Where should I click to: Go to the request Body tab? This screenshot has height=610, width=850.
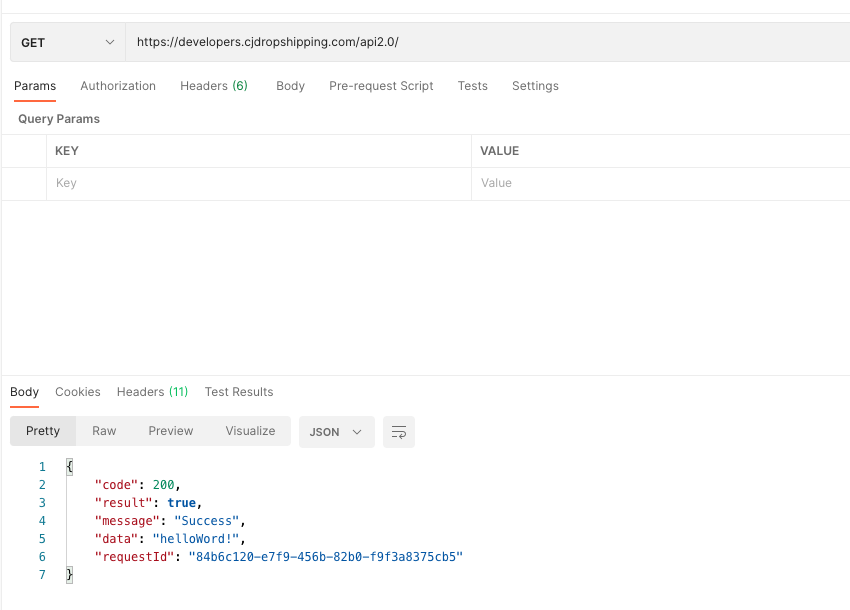(x=290, y=86)
